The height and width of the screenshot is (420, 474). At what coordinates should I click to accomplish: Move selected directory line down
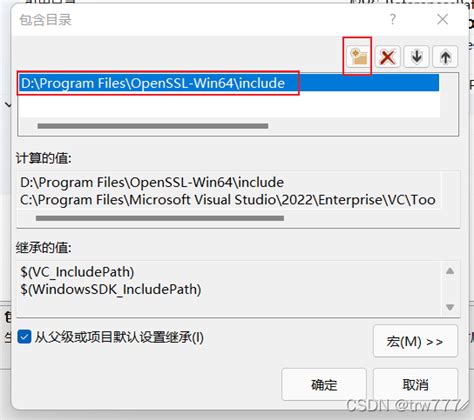[x=416, y=57]
